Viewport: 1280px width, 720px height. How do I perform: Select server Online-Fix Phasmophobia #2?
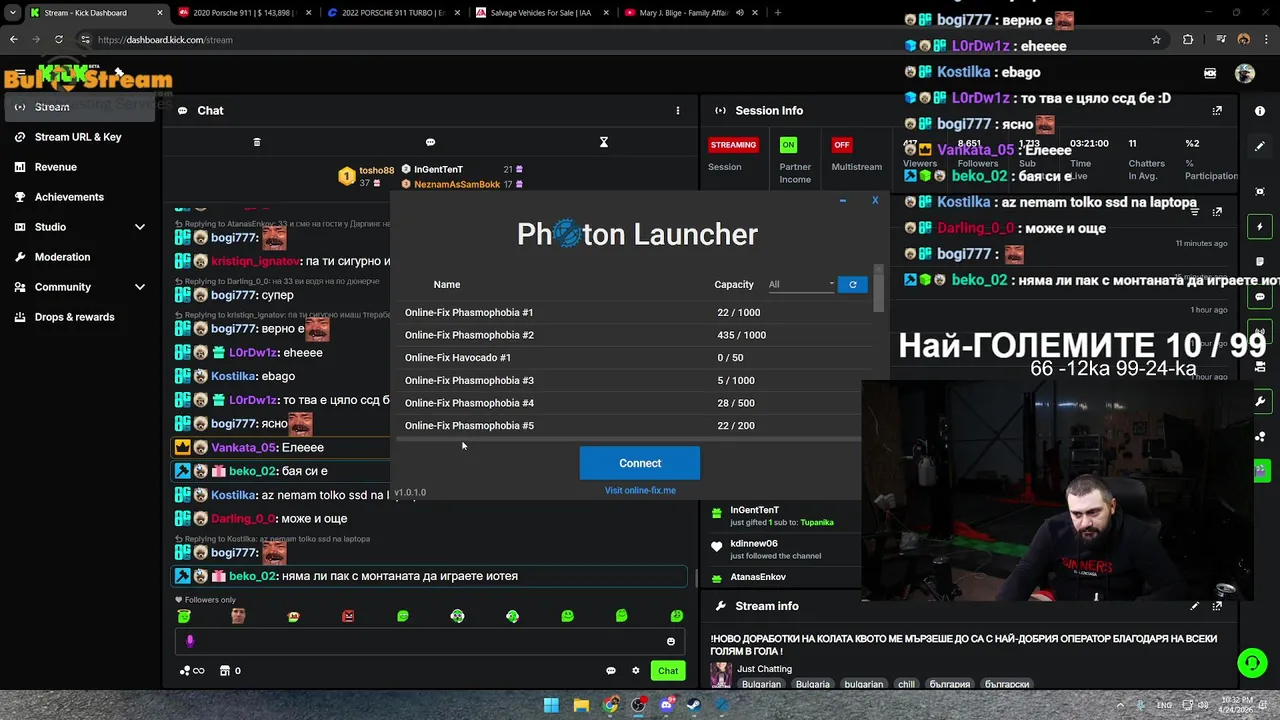click(x=630, y=335)
